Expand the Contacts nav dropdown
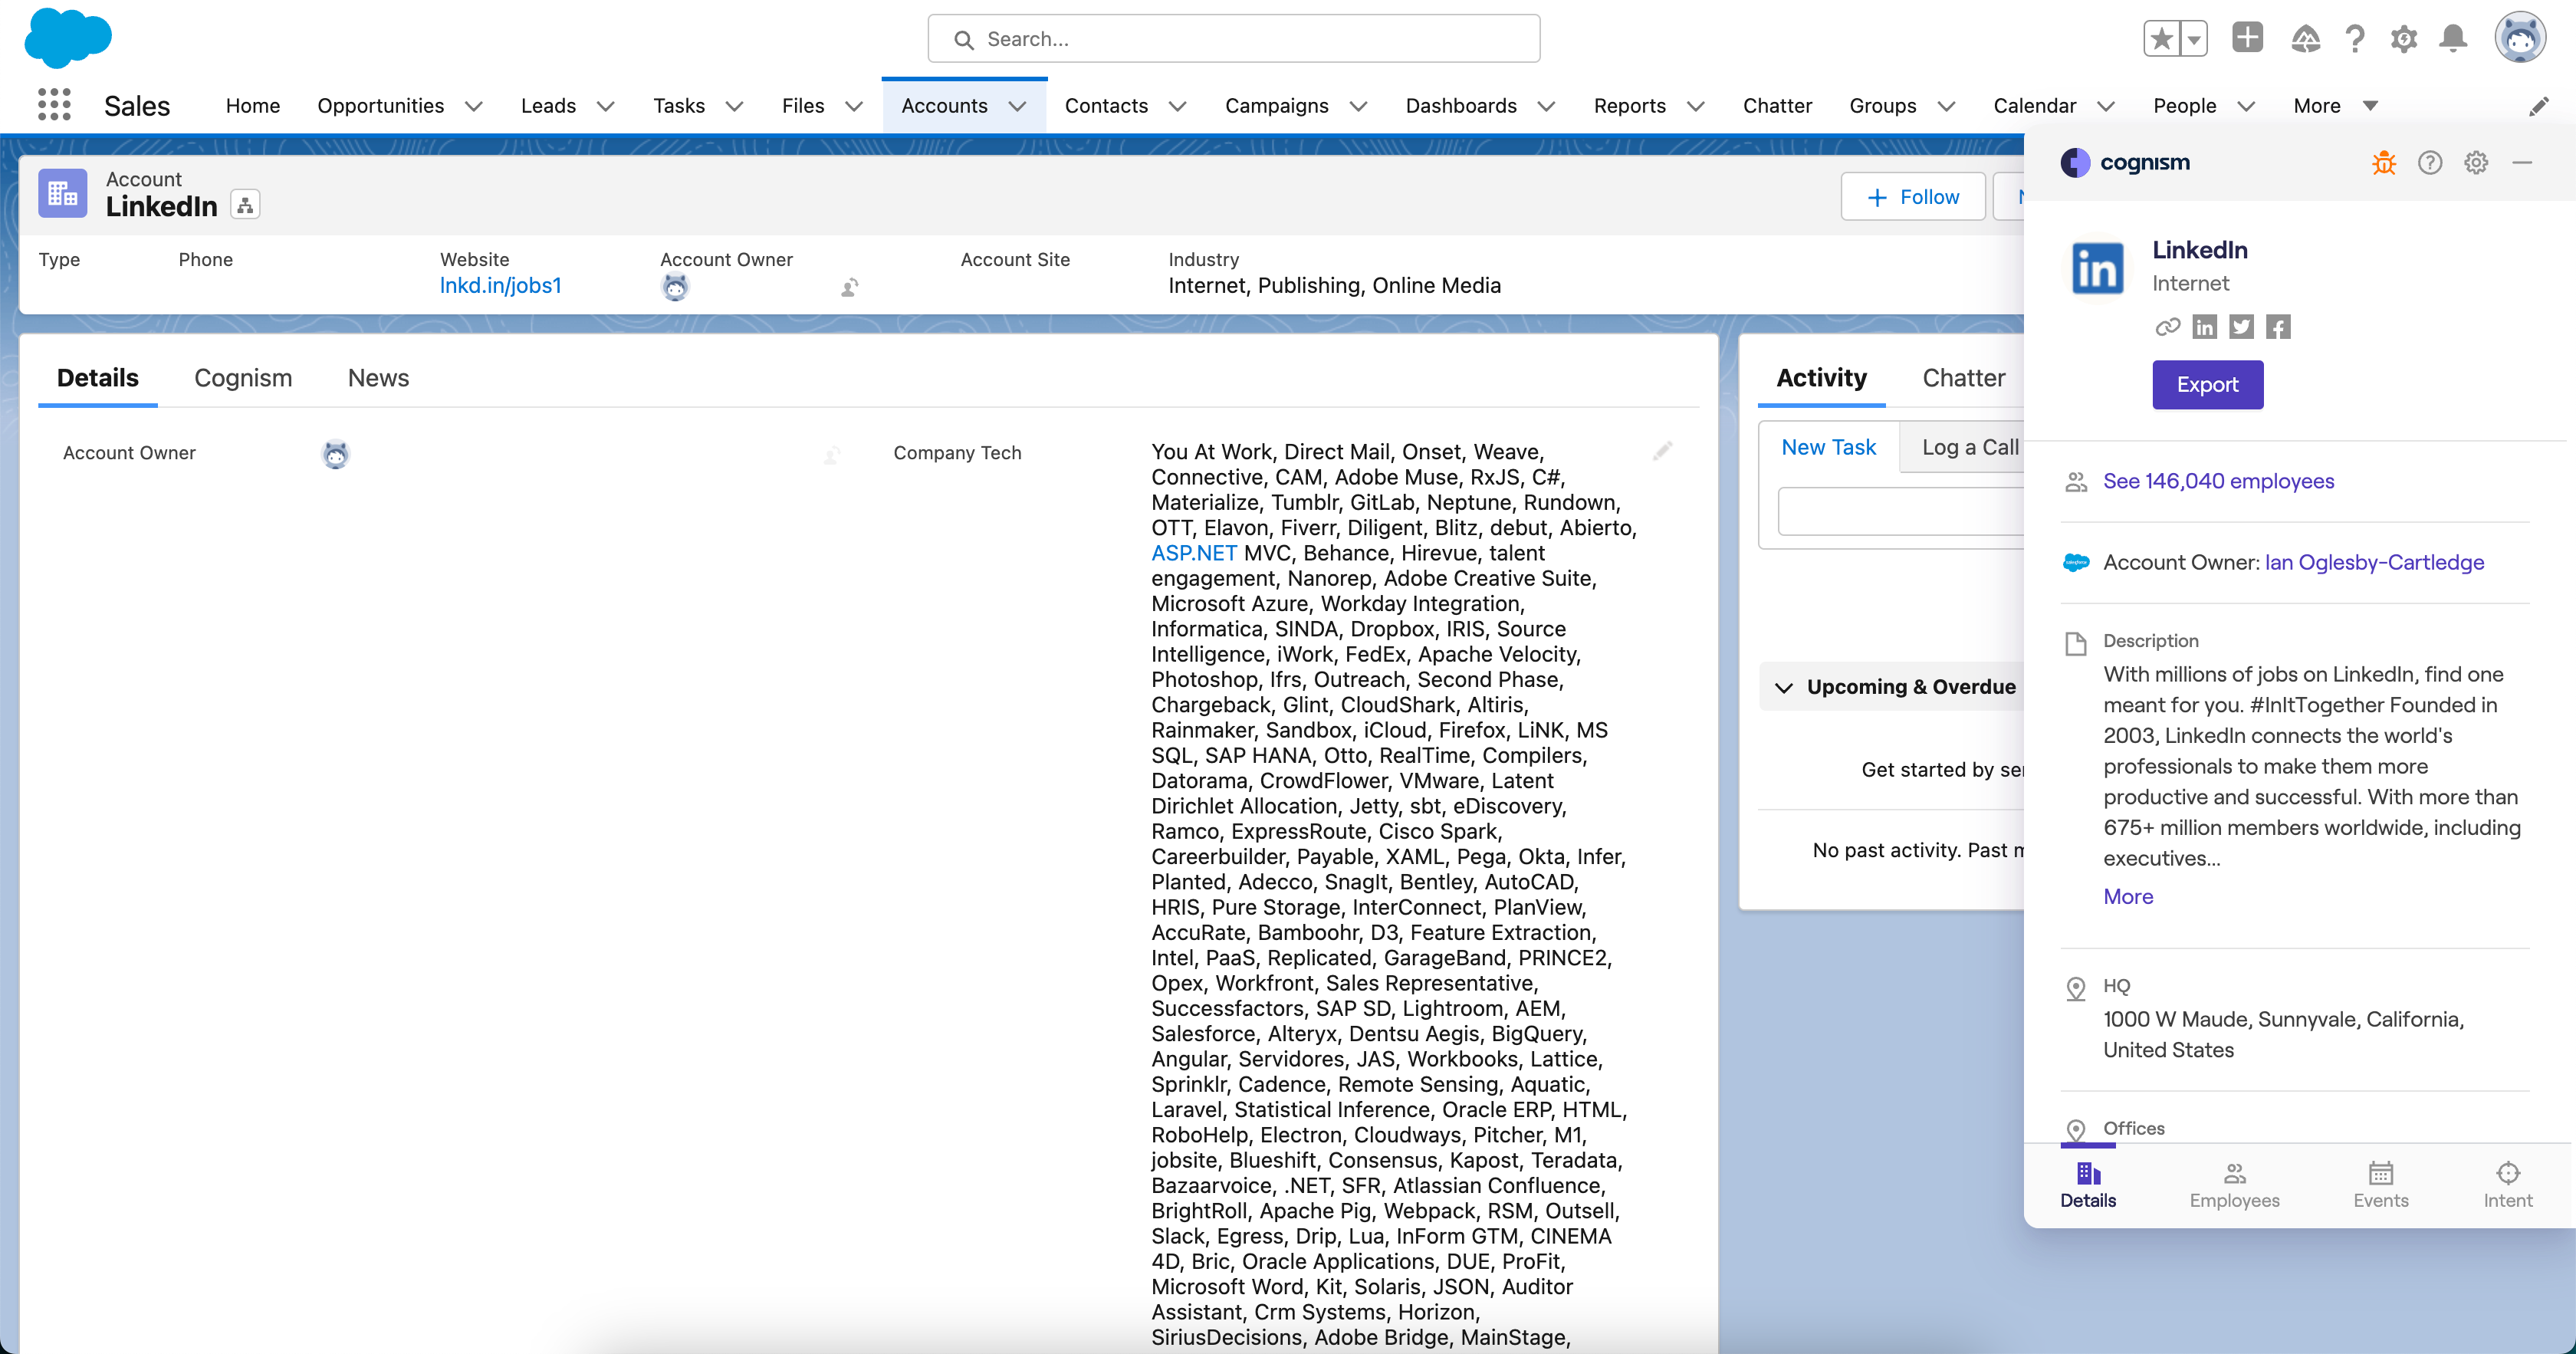Viewport: 2576px width, 1354px height. pyautogui.click(x=1178, y=106)
